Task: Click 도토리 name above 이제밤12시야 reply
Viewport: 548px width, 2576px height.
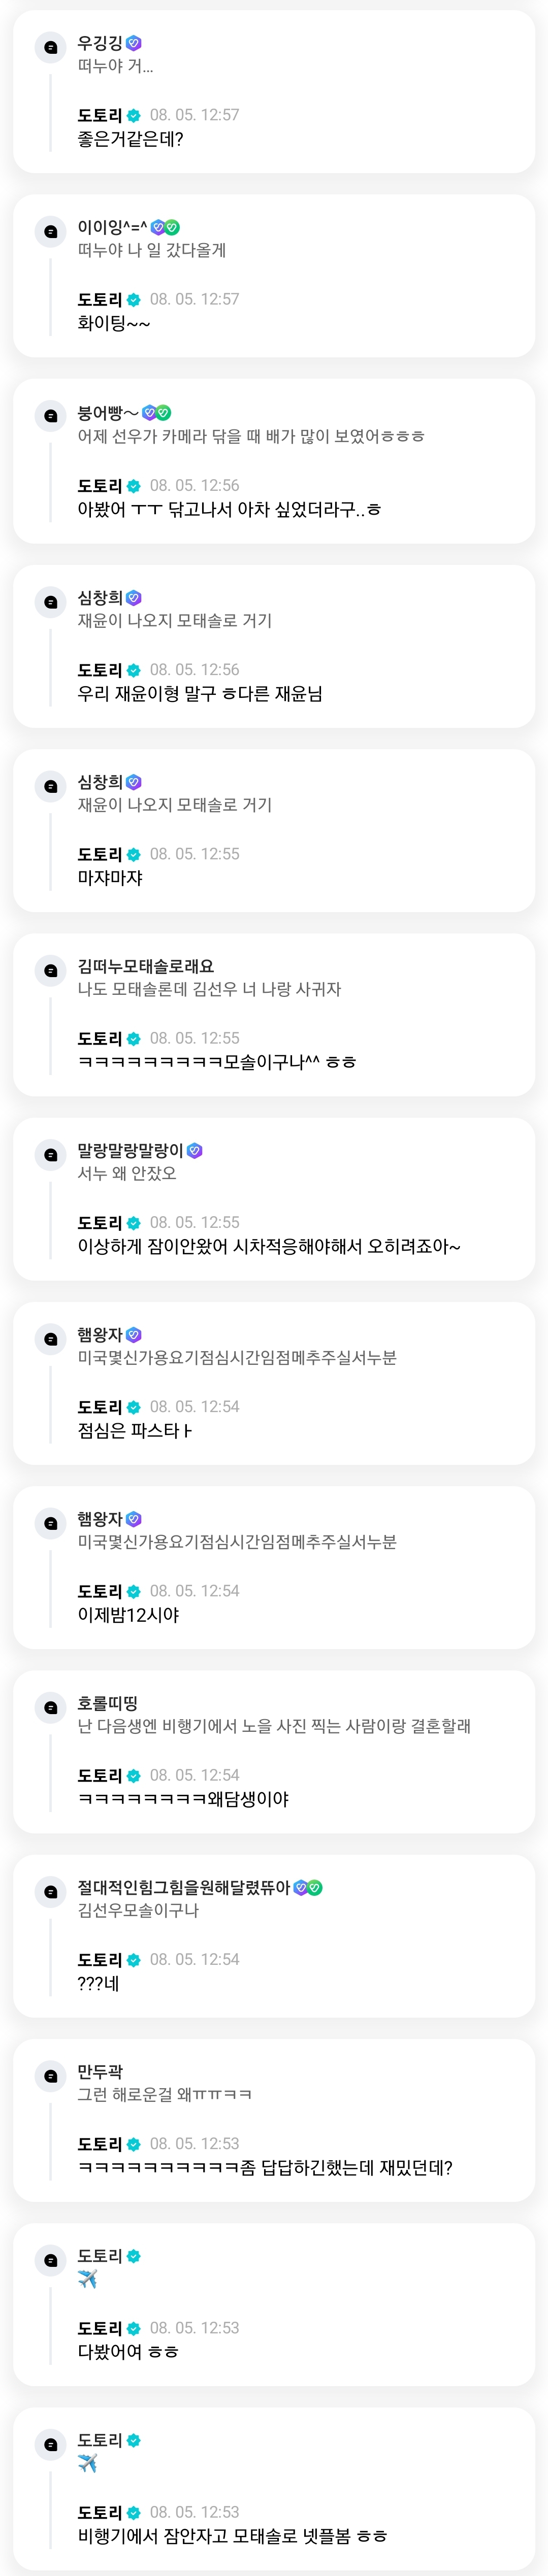Action: 100,1591
